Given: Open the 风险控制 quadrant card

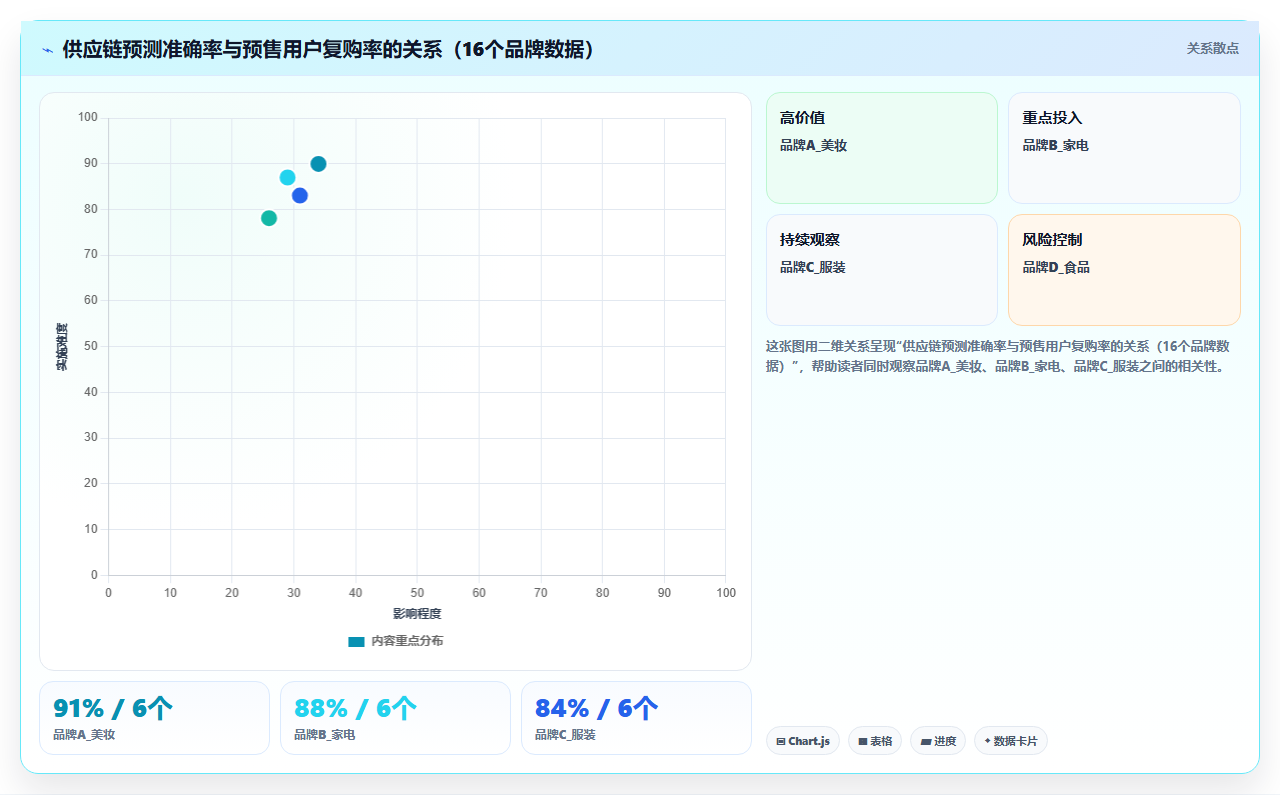Looking at the screenshot, I should (x=1124, y=270).
